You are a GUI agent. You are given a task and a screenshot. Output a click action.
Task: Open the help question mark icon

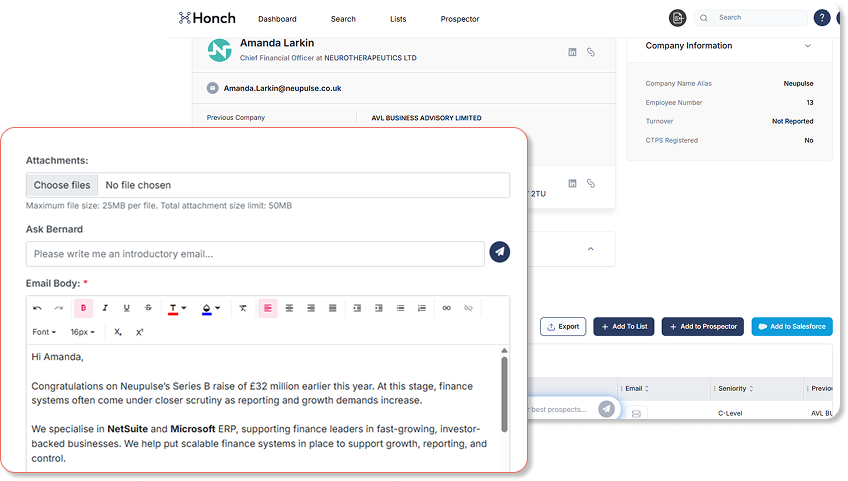coord(822,18)
